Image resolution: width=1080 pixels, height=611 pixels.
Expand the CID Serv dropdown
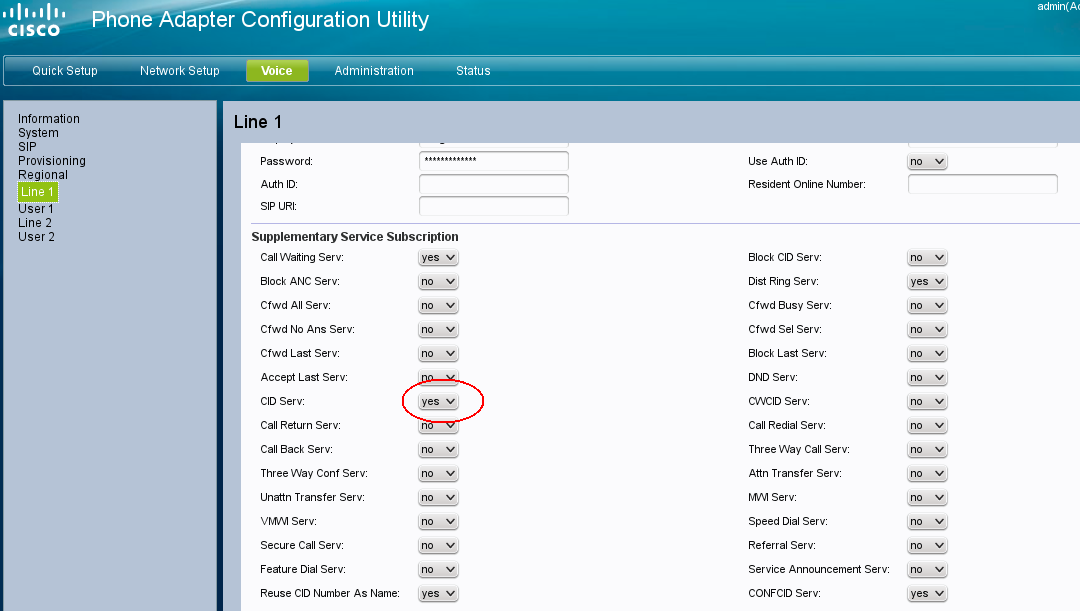[x=438, y=402]
